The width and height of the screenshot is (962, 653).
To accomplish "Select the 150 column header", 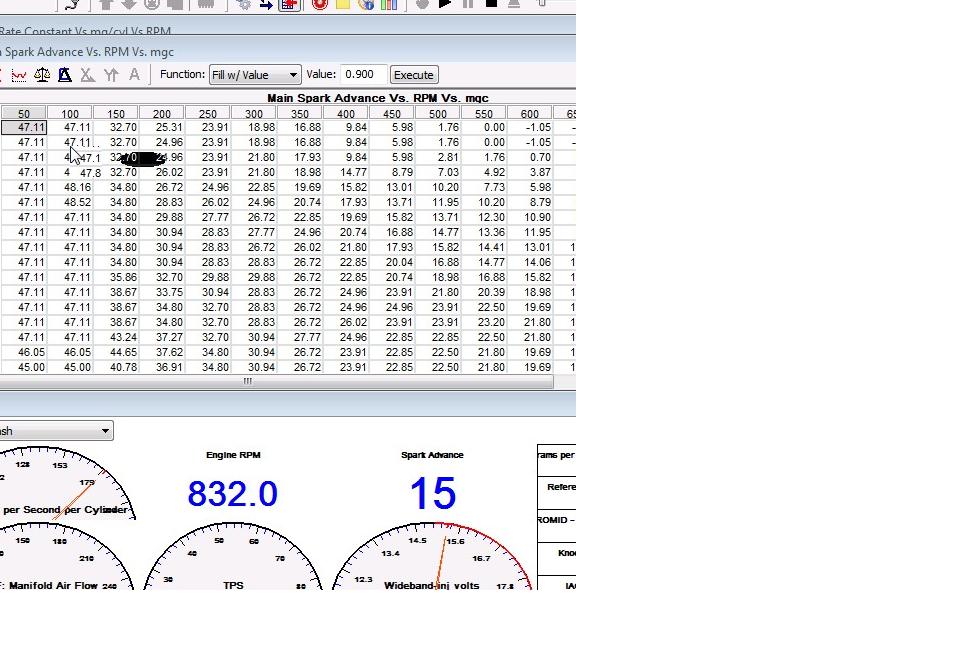I will coord(115,114).
